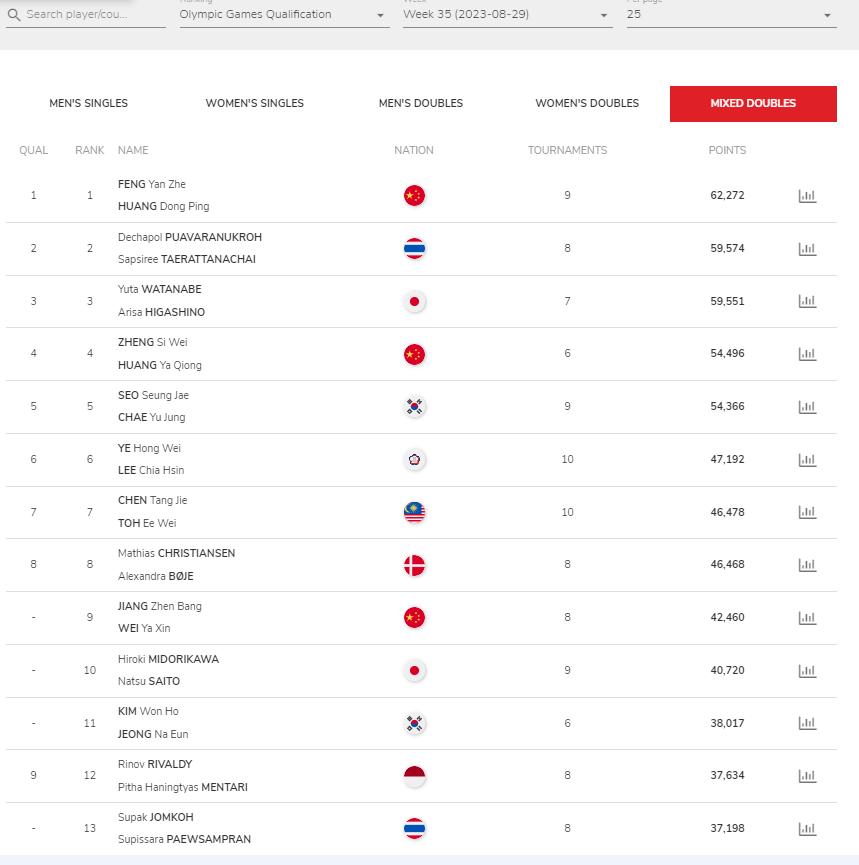Switch to Men's Singles tab
Viewport: 859px width, 865px height.
pos(88,103)
